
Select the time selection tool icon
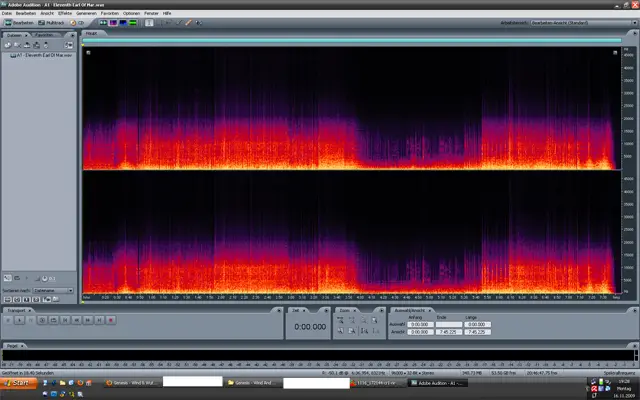(148, 22)
